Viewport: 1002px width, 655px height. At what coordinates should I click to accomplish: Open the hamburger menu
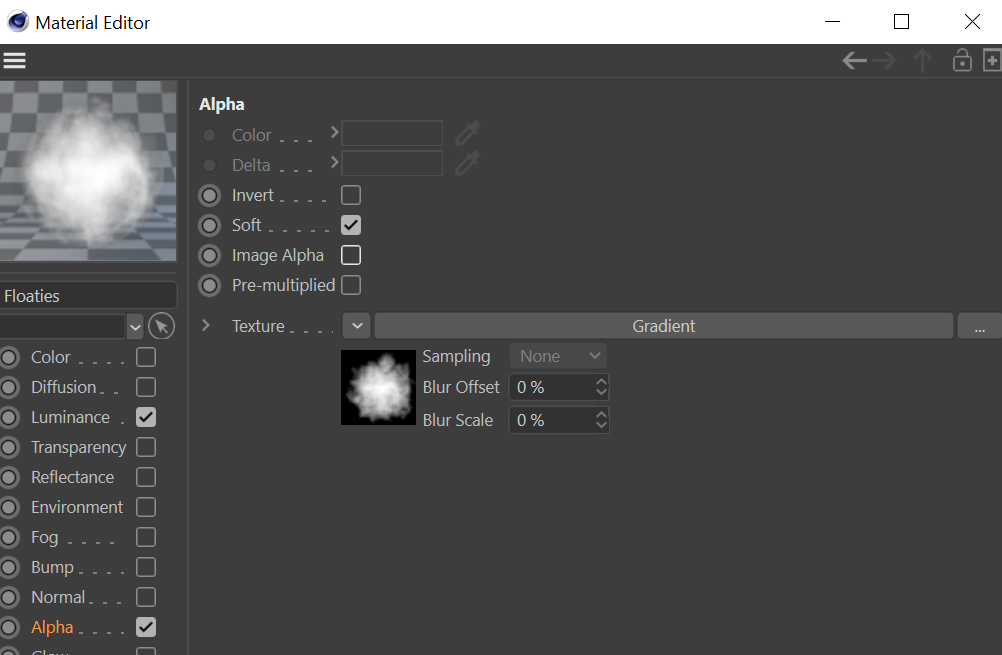click(14, 61)
